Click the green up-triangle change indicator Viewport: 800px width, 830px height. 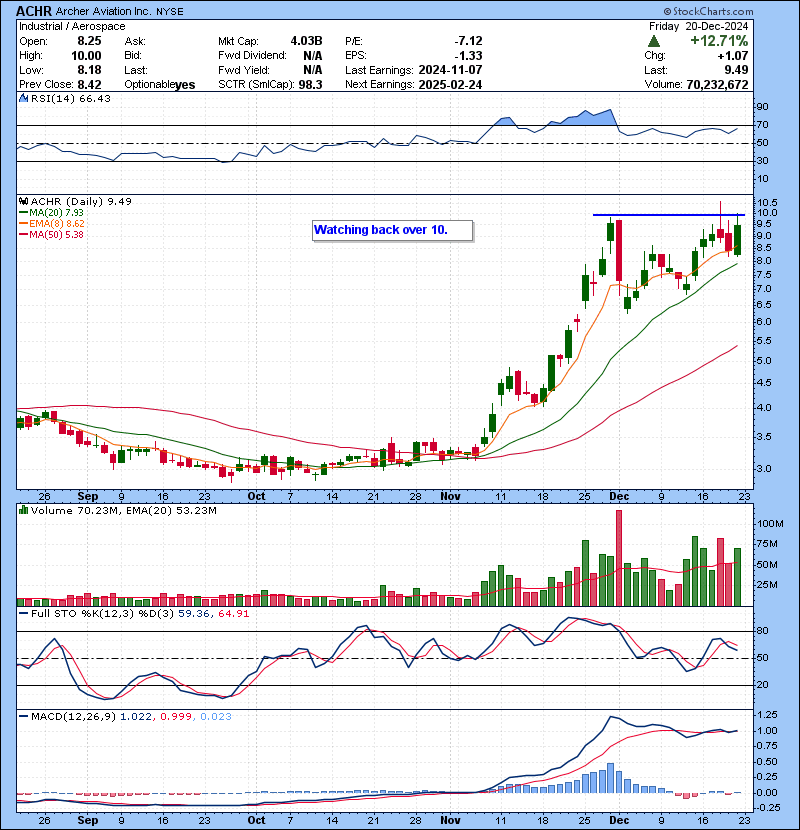tap(654, 41)
